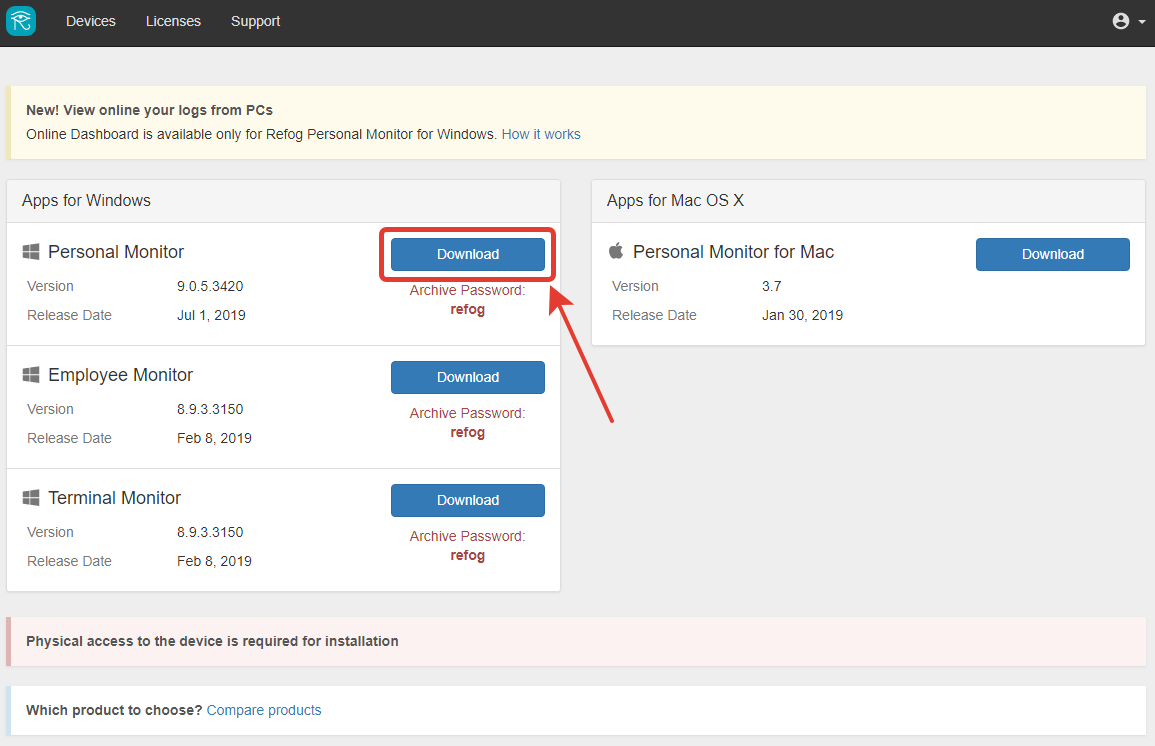Expand the account dropdown caret

[x=1142, y=22]
